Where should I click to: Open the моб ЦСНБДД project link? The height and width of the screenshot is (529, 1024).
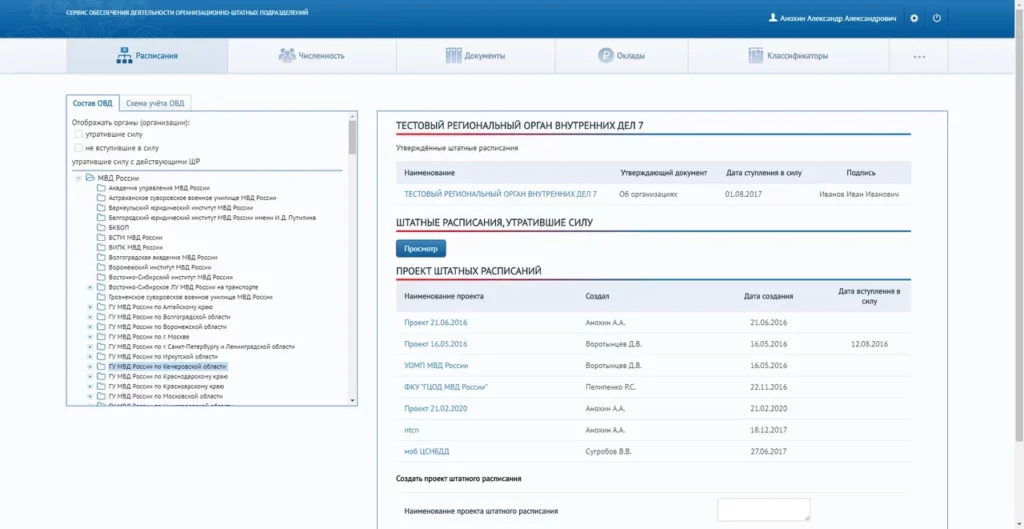tap(426, 451)
